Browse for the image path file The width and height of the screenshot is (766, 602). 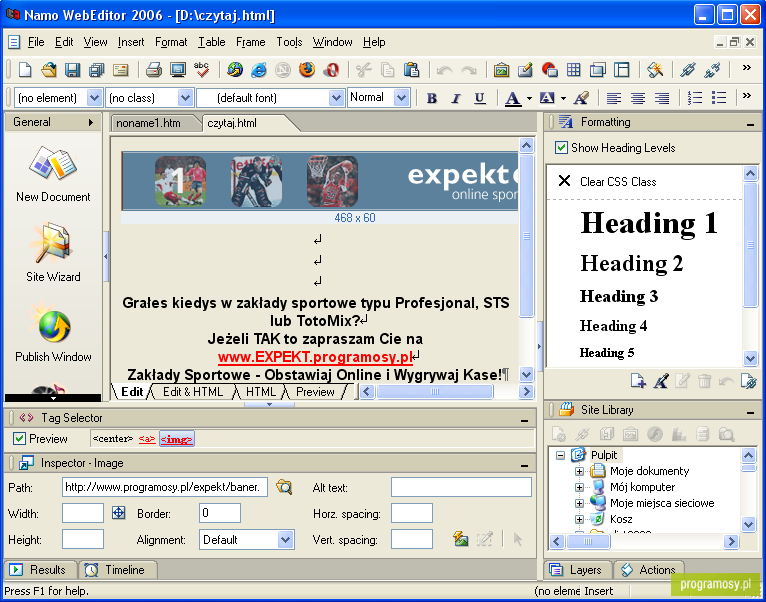284,487
